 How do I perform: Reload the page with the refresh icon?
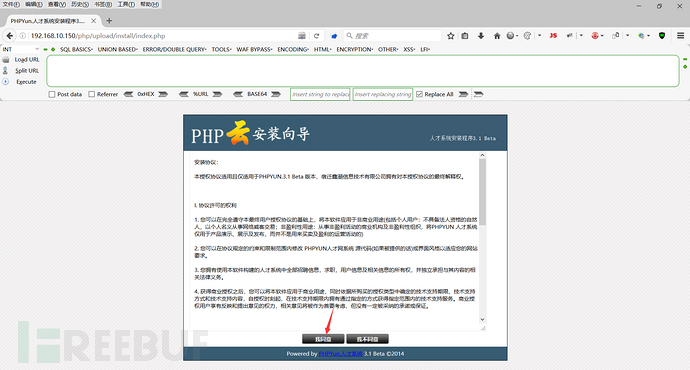coord(316,36)
